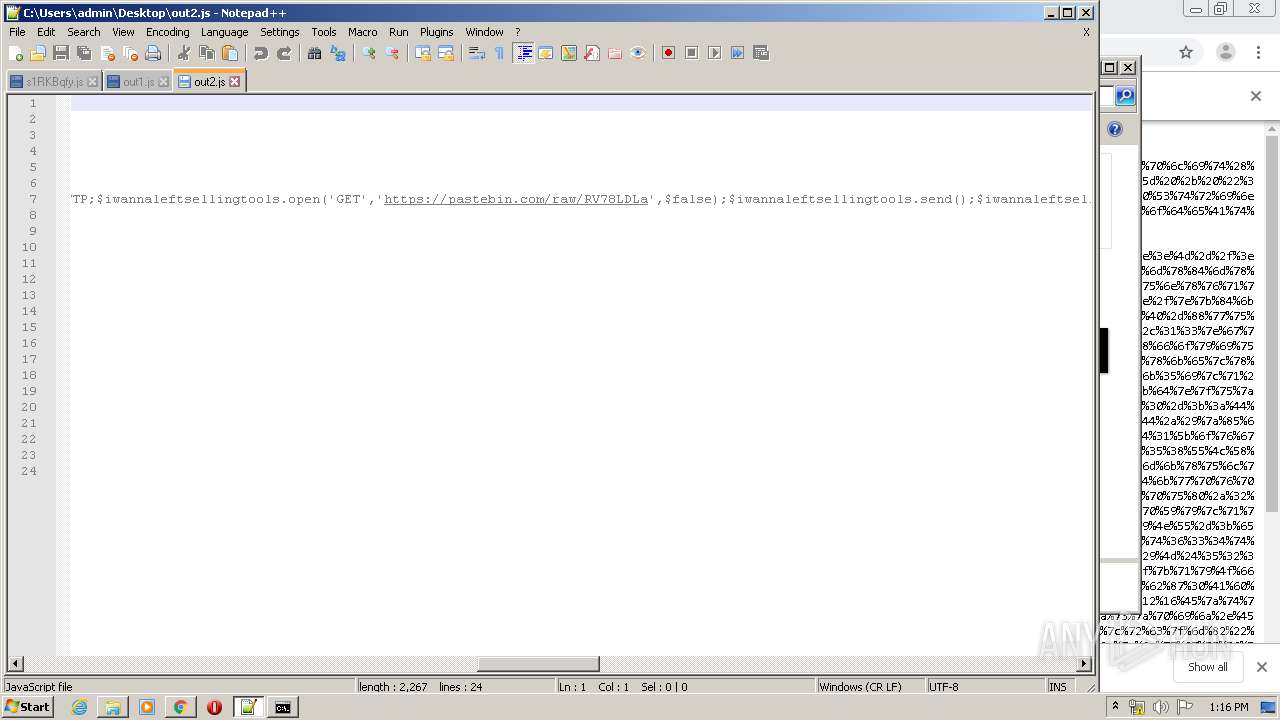The width and height of the screenshot is (1280, 720).
Task: Open the Encoding menu
Action: [x=167, y=32]
